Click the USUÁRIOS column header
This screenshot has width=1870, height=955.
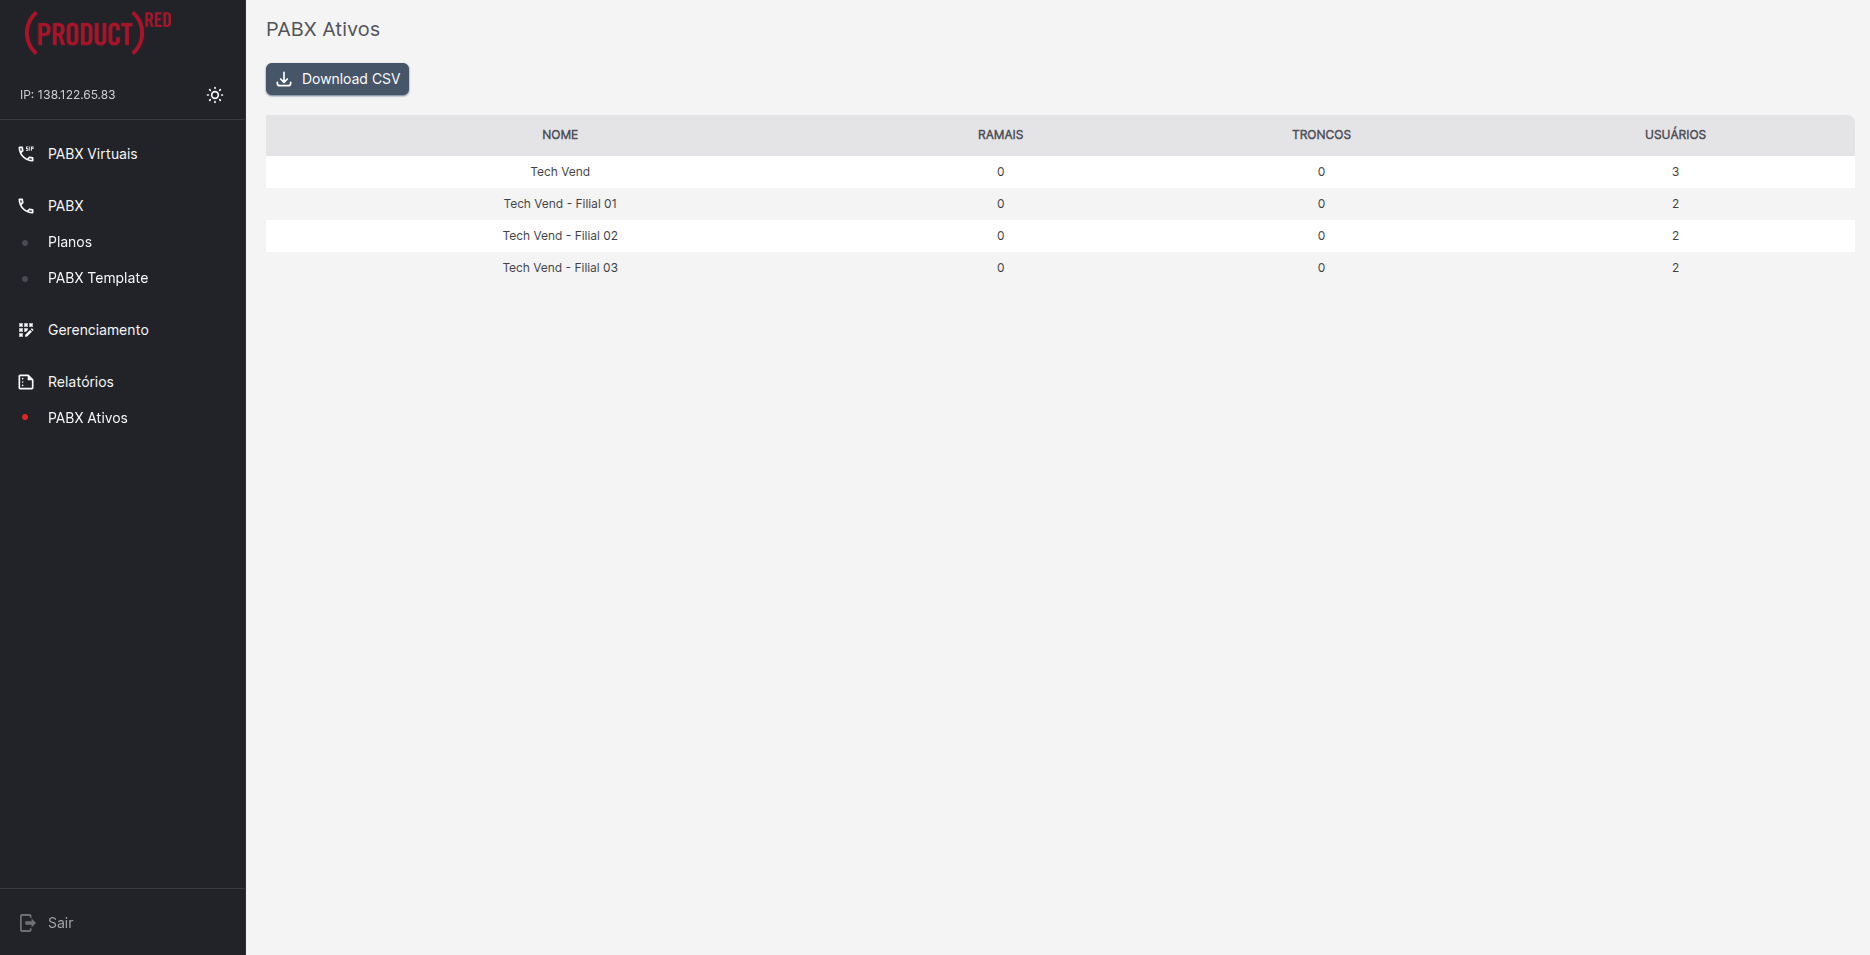1675,135
